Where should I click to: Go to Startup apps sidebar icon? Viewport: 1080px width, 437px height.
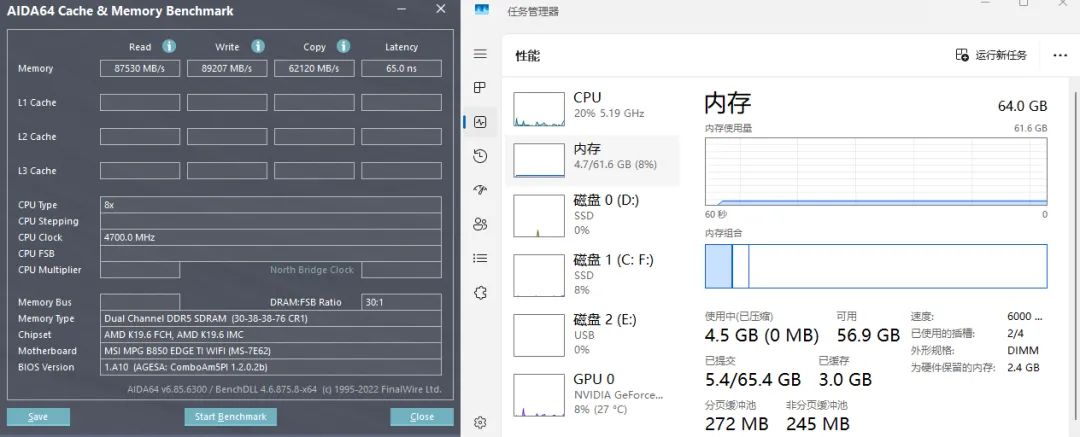click(x=480, y=190)
